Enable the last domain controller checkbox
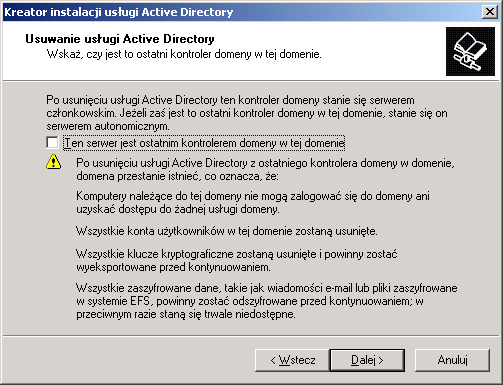Image resolution: width=503 pixels, height=385 pixels. point(52,143)
